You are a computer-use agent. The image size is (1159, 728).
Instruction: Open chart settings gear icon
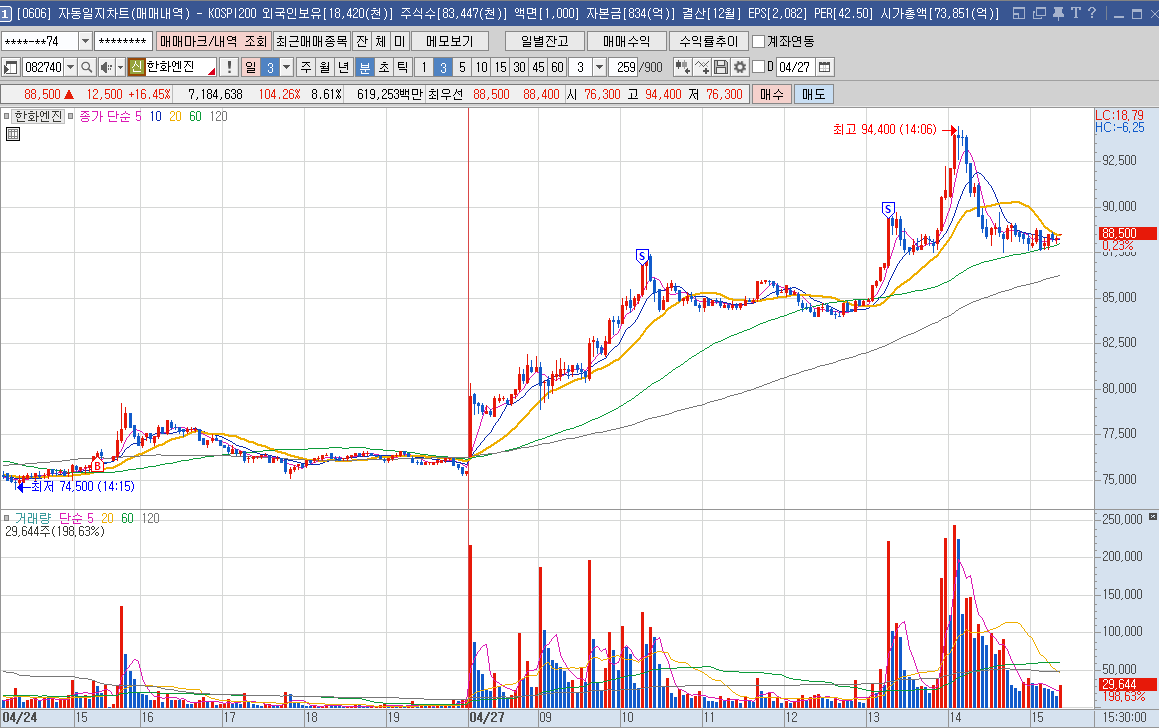(740, 67)
